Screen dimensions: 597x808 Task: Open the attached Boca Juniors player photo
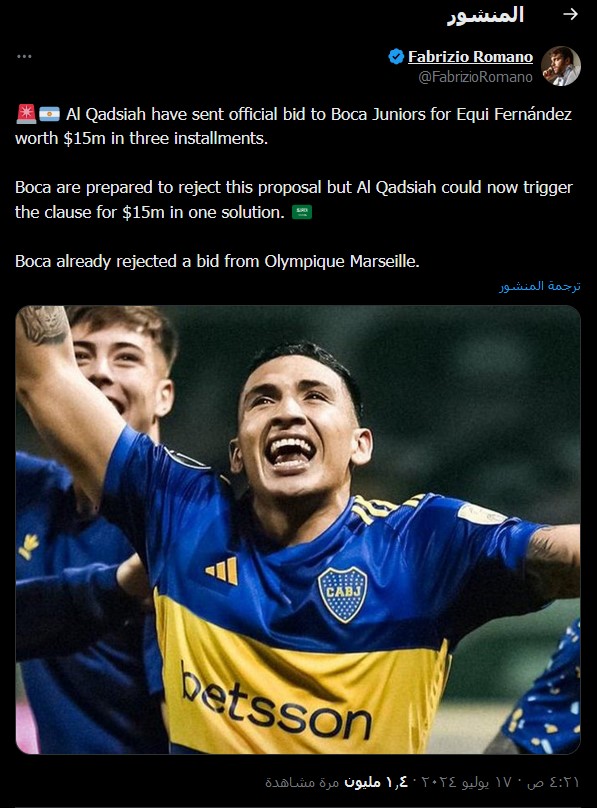click(298, 530)
